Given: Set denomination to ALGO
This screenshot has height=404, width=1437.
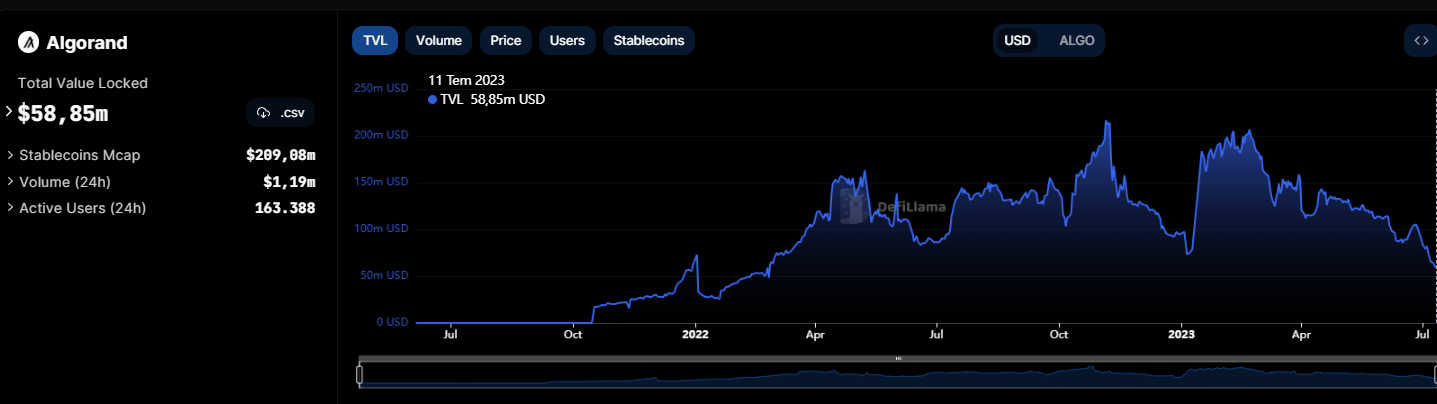Looking at the screenshot, I should (1077, 40).
